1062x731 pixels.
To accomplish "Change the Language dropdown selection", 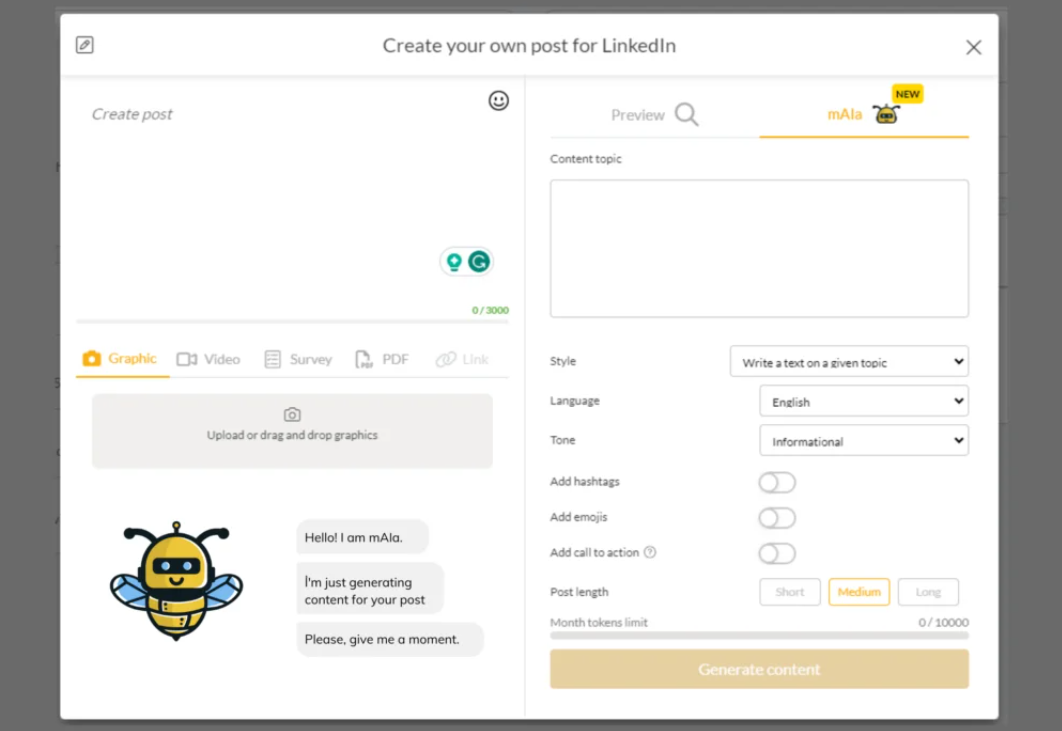I will point(863,400).
